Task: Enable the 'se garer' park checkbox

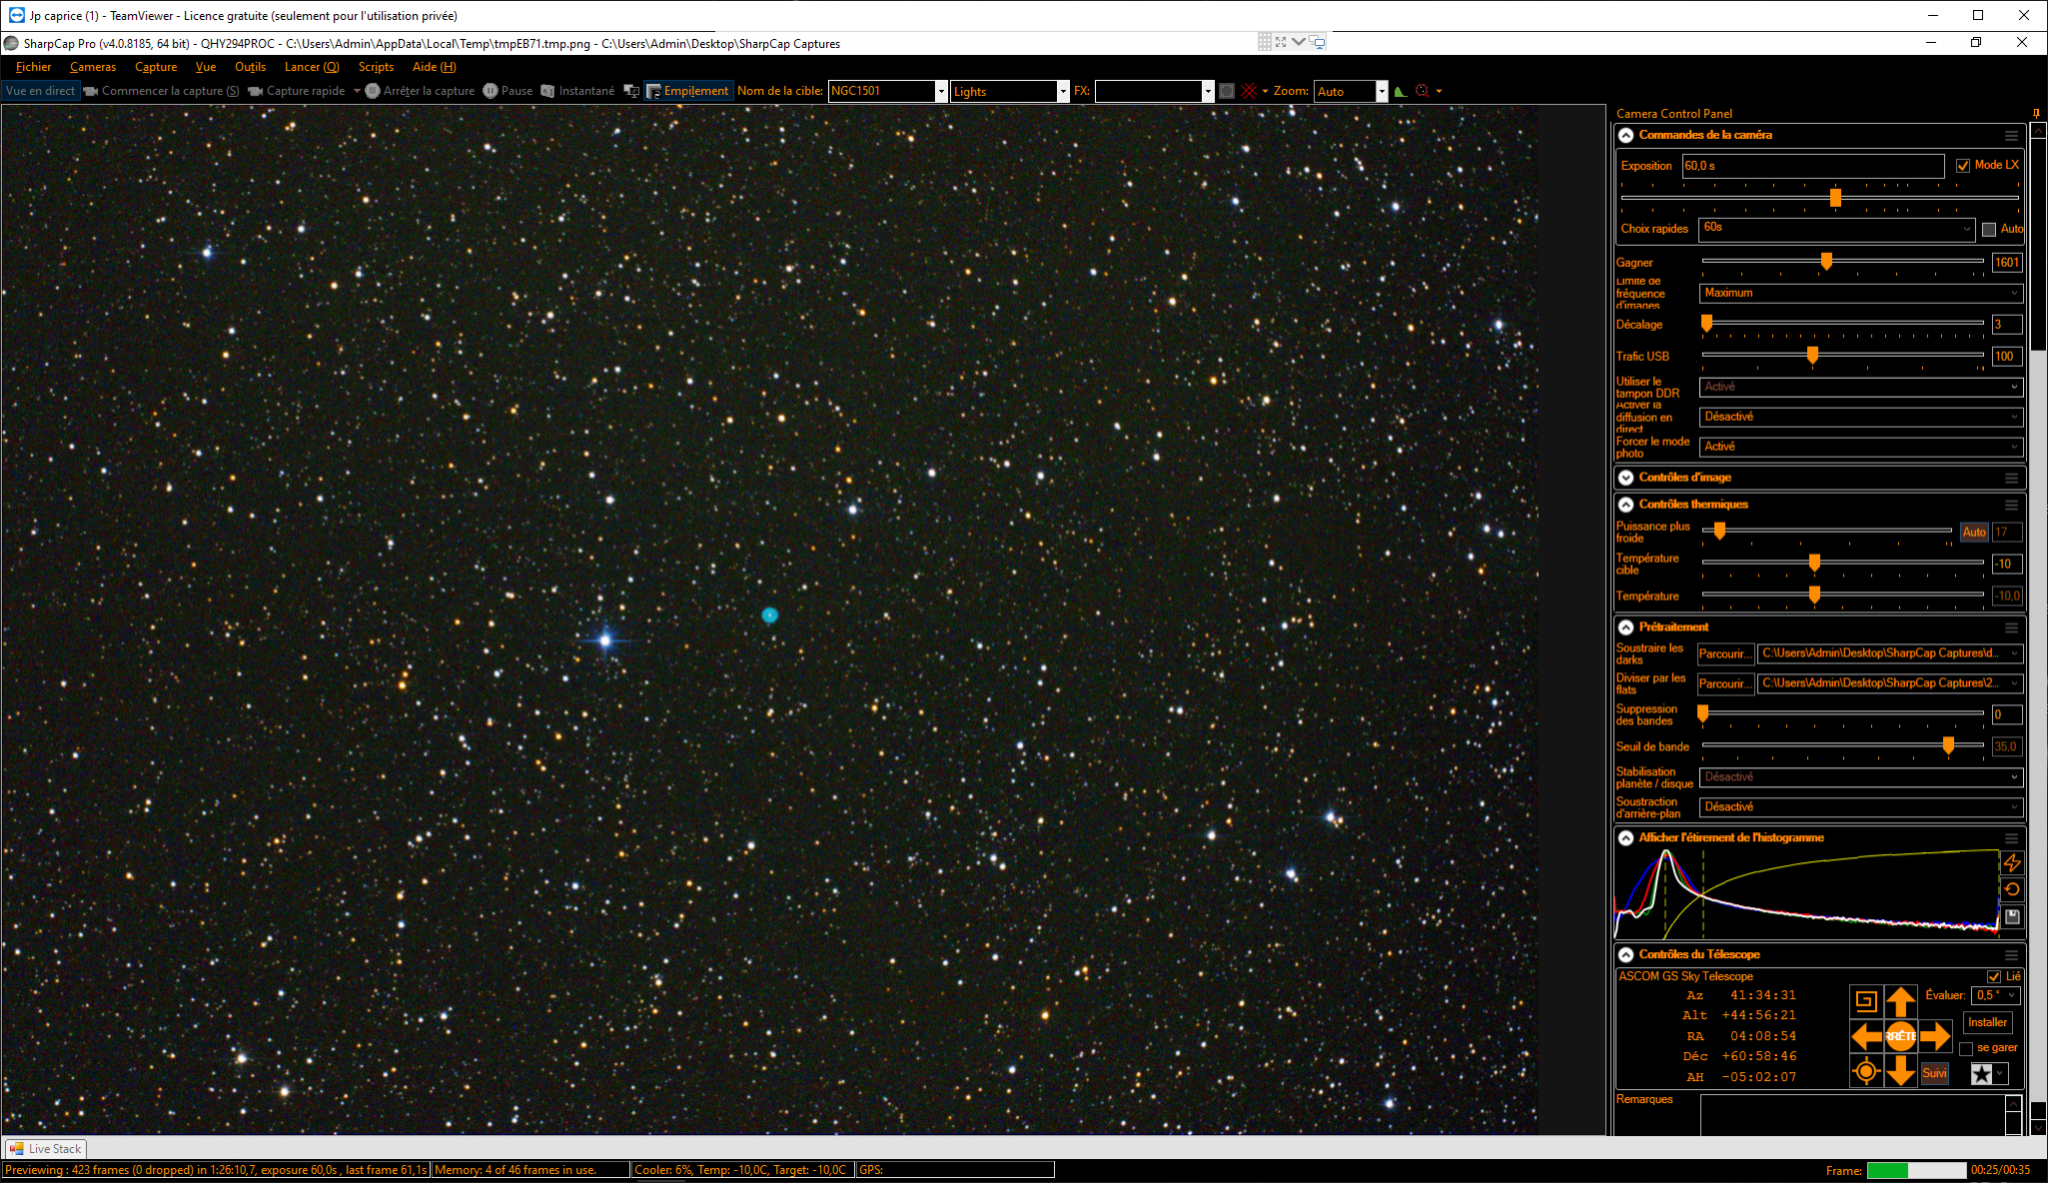Action: (x=1966, y=1049)
